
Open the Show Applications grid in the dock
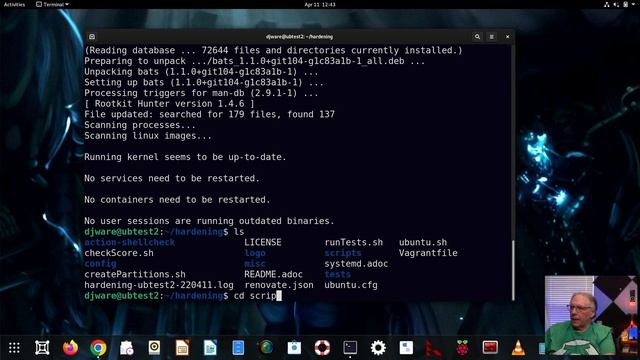[x=14, y=348]
